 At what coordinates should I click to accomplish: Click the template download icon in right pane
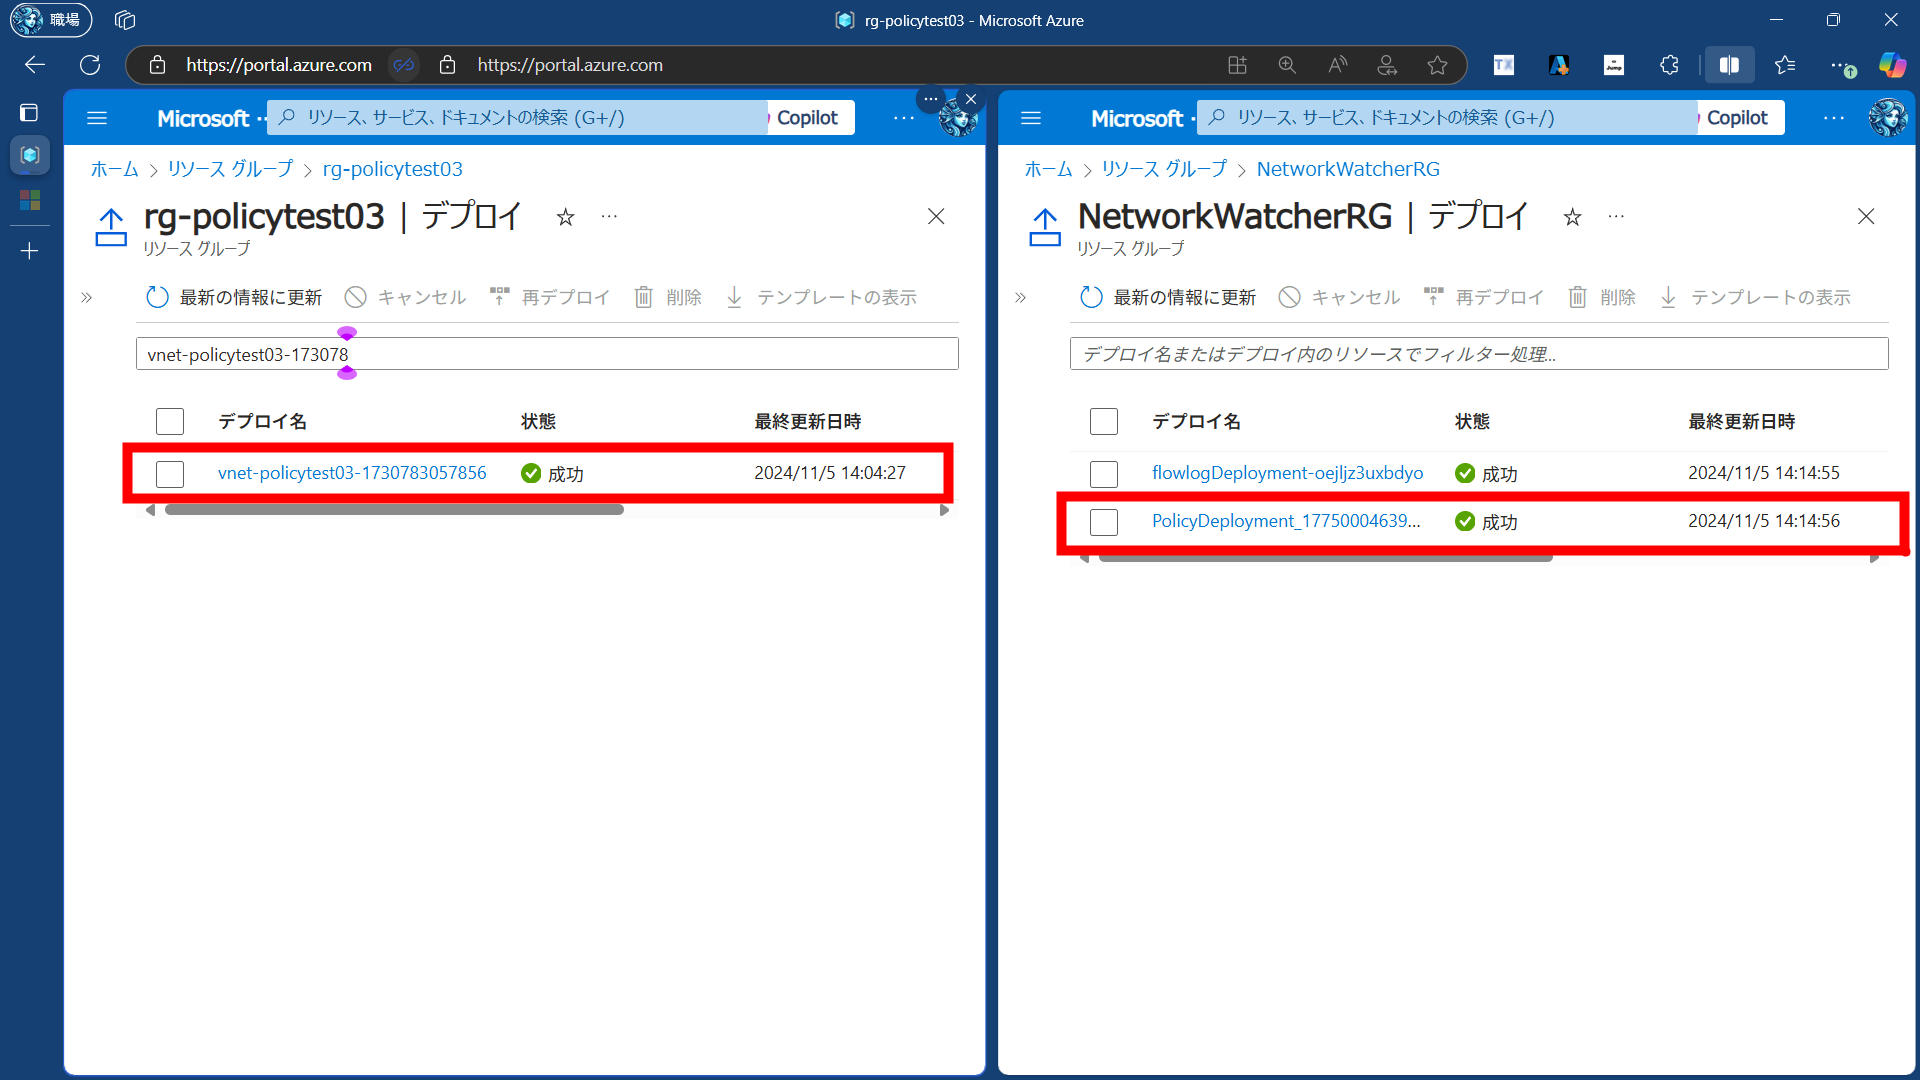[x=1668, y=297]
